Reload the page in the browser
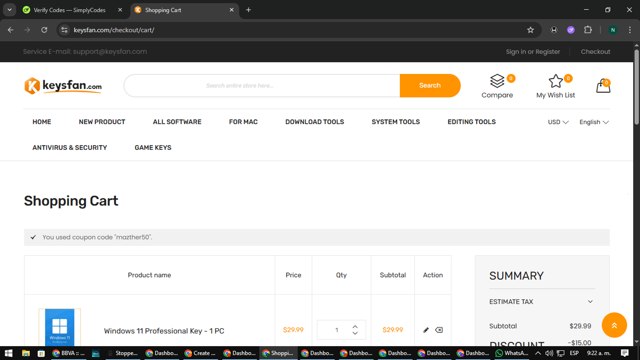Viewport: 640px width, 360px height. (44, 30)
